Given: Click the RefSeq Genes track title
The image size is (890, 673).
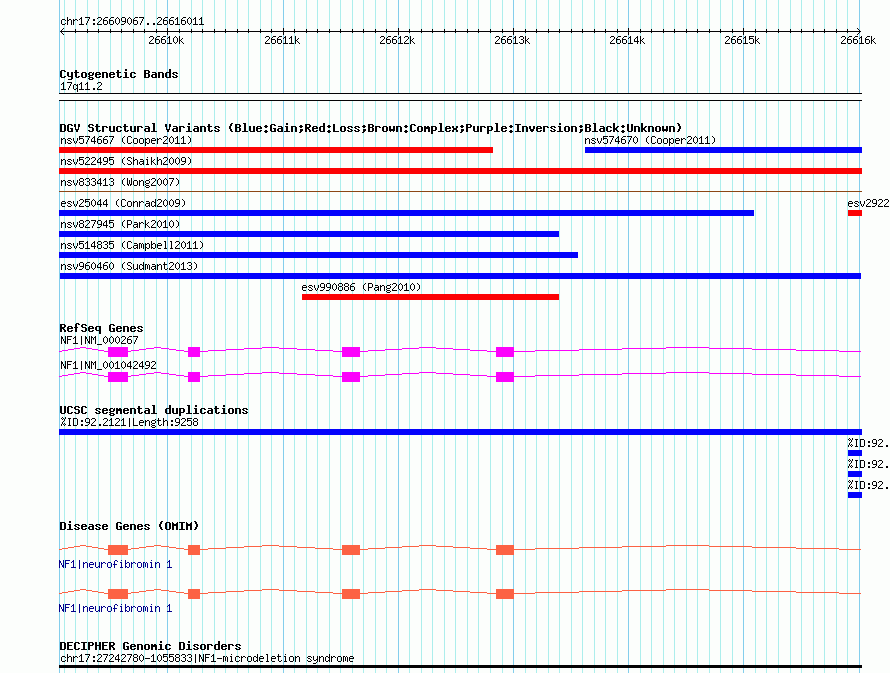Looking at the screenshot, I should (x=101, y=328).
